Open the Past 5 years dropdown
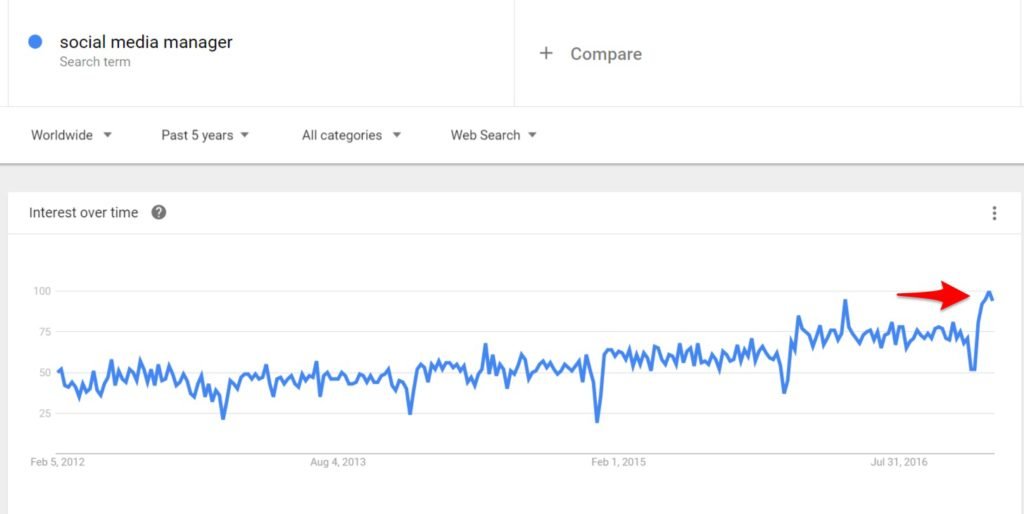1024x514 pixels. click(x=205, y=135)
